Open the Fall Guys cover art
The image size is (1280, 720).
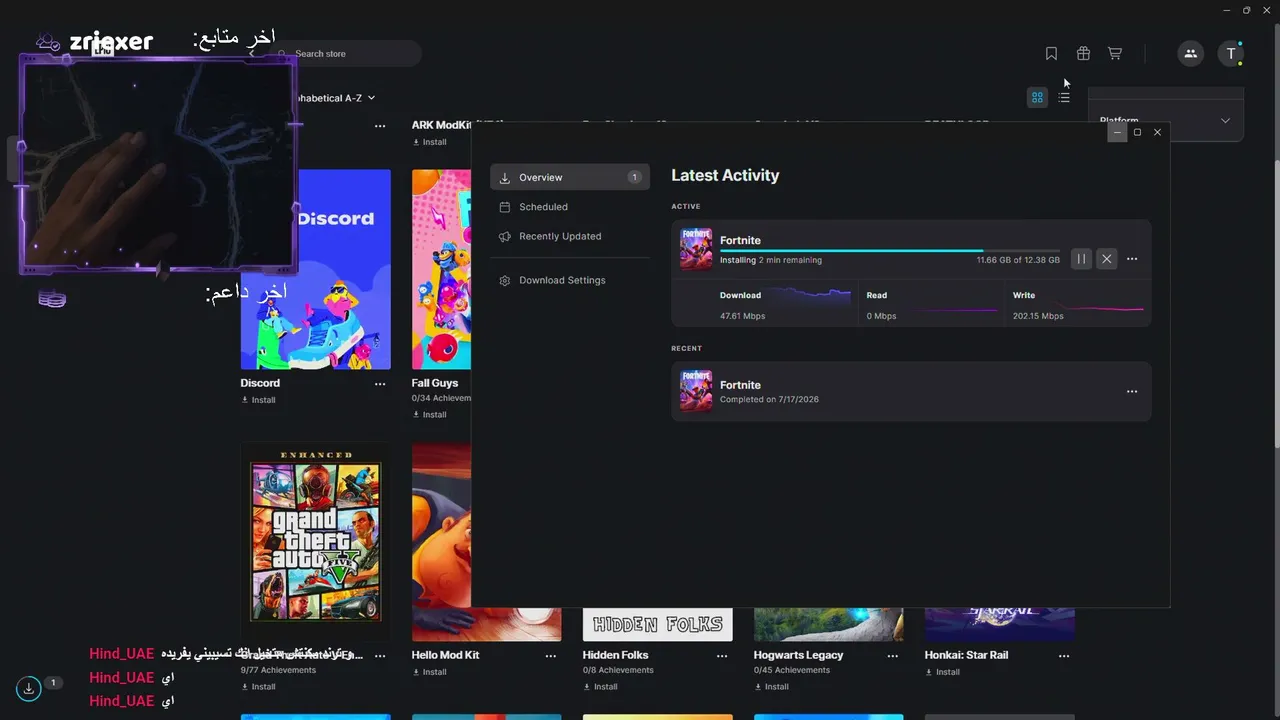click(441, 269)
